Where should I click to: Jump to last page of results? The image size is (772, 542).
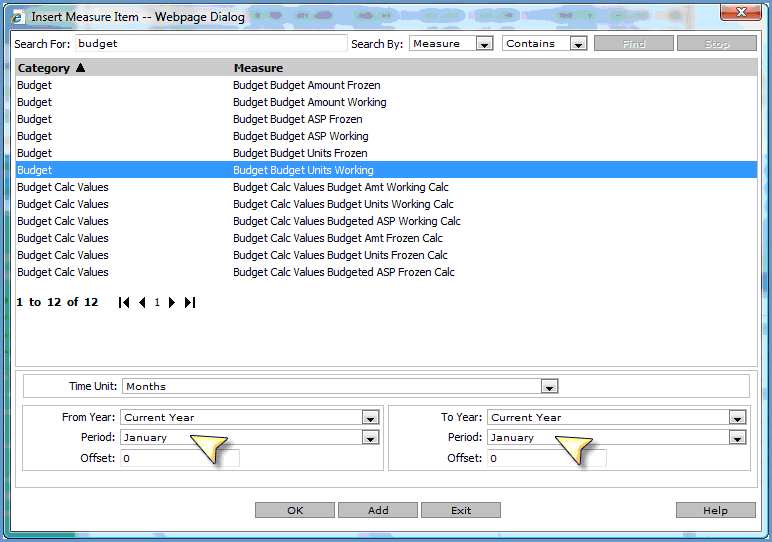tap(190, 302)
